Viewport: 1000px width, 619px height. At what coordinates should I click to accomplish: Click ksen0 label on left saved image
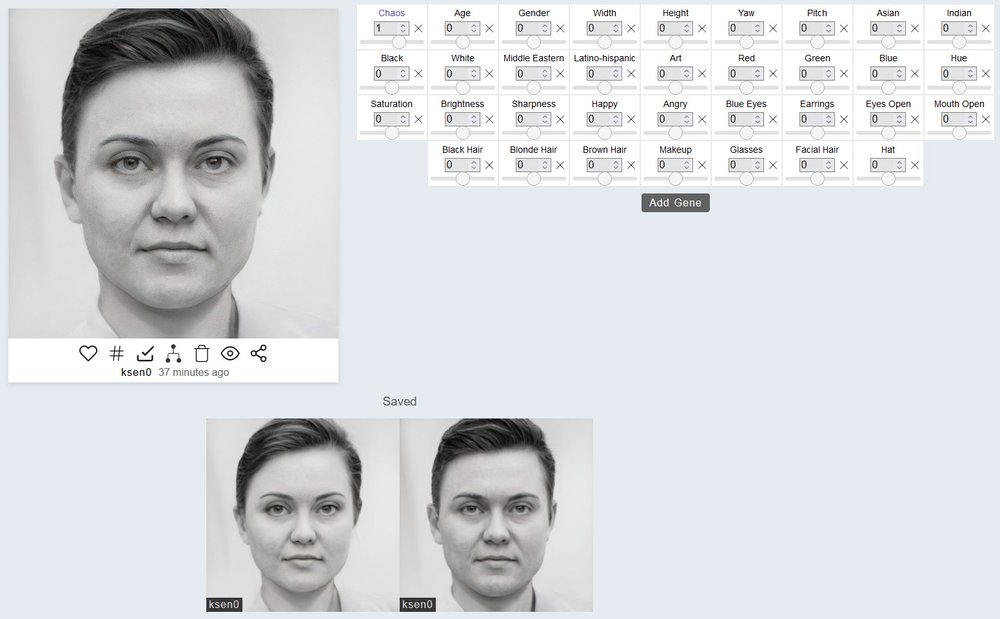click(x=224, y=604)
